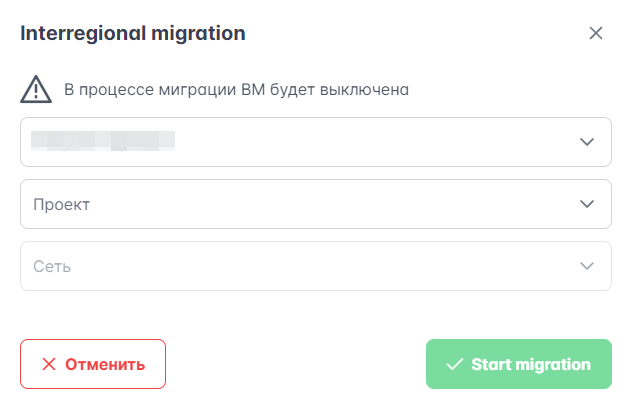The image size is (627, 409).
Task: Click the chevron arrow in Сеть field
Action: (587, 266)
